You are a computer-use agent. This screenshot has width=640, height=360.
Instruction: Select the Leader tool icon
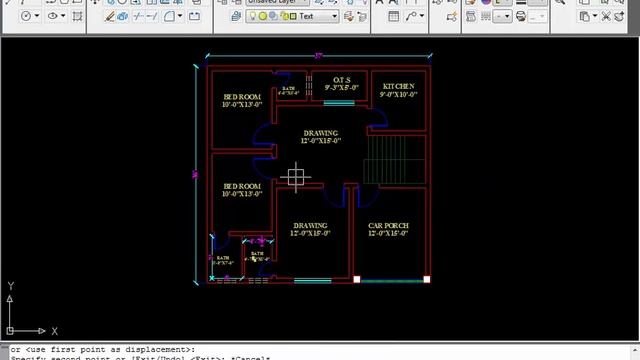(411, 16)
